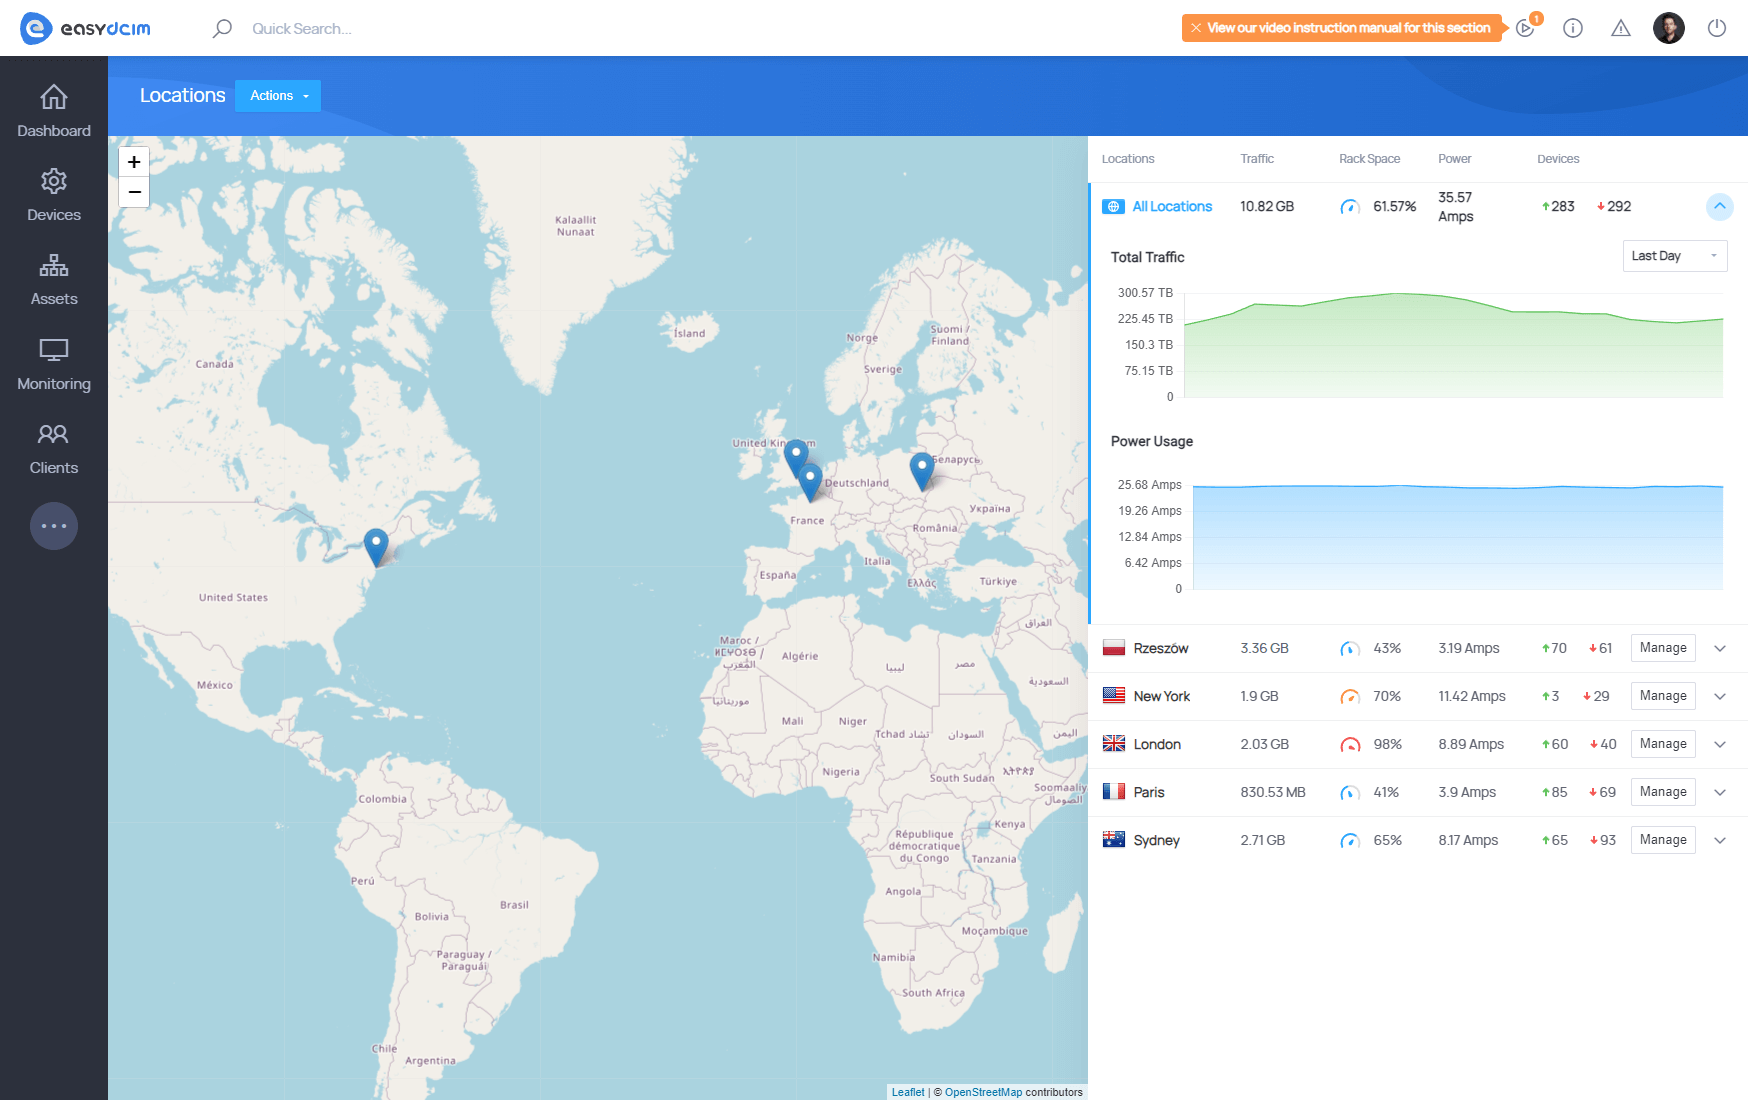The height and width of the screenshot is (1100, 1748).
Task: Expand the London location row
Action: click(x=1720, y=744)
